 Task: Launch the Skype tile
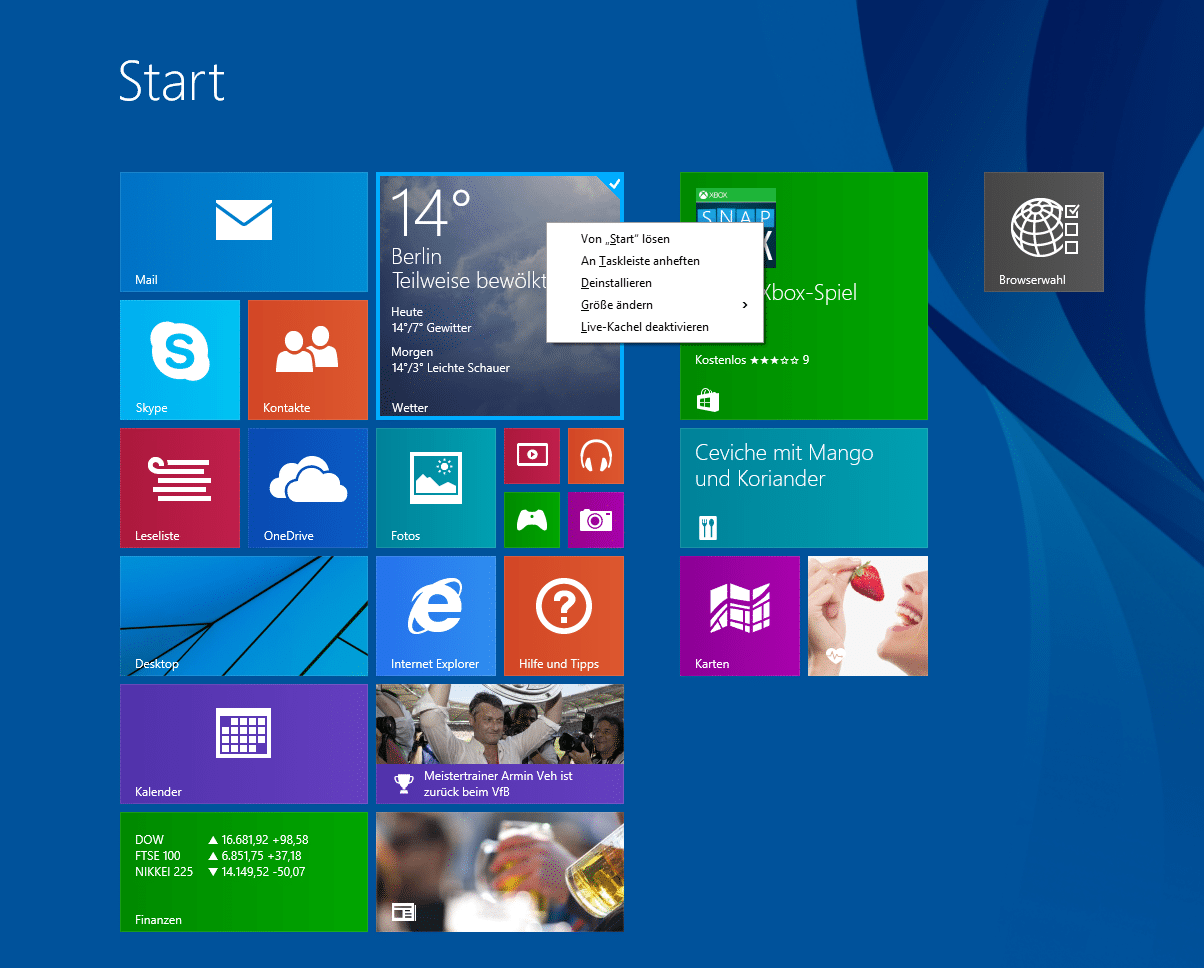coord(180,360)
